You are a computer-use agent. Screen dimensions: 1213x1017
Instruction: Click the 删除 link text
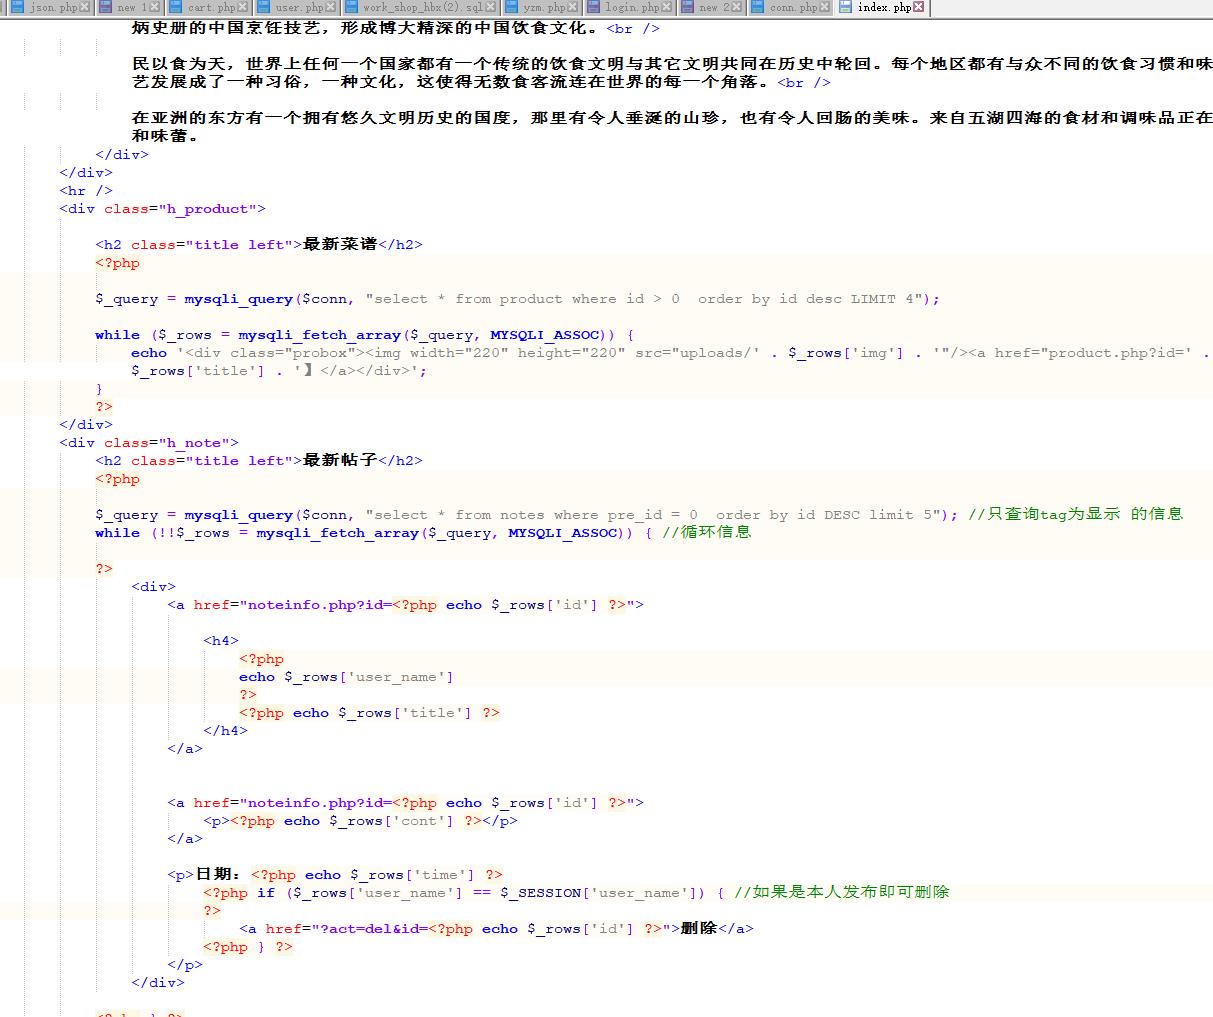click(699, 928)
